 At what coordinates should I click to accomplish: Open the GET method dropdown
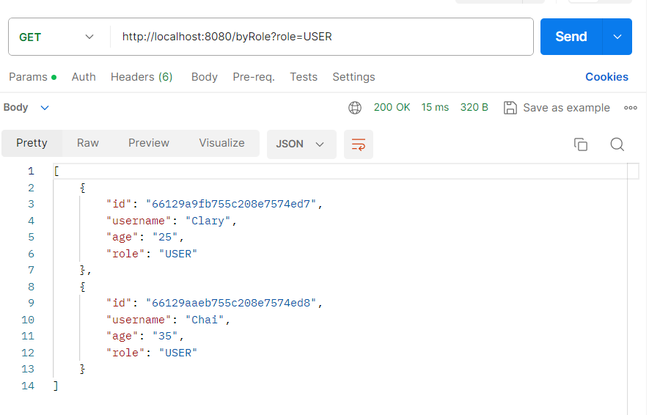point(56,37)
